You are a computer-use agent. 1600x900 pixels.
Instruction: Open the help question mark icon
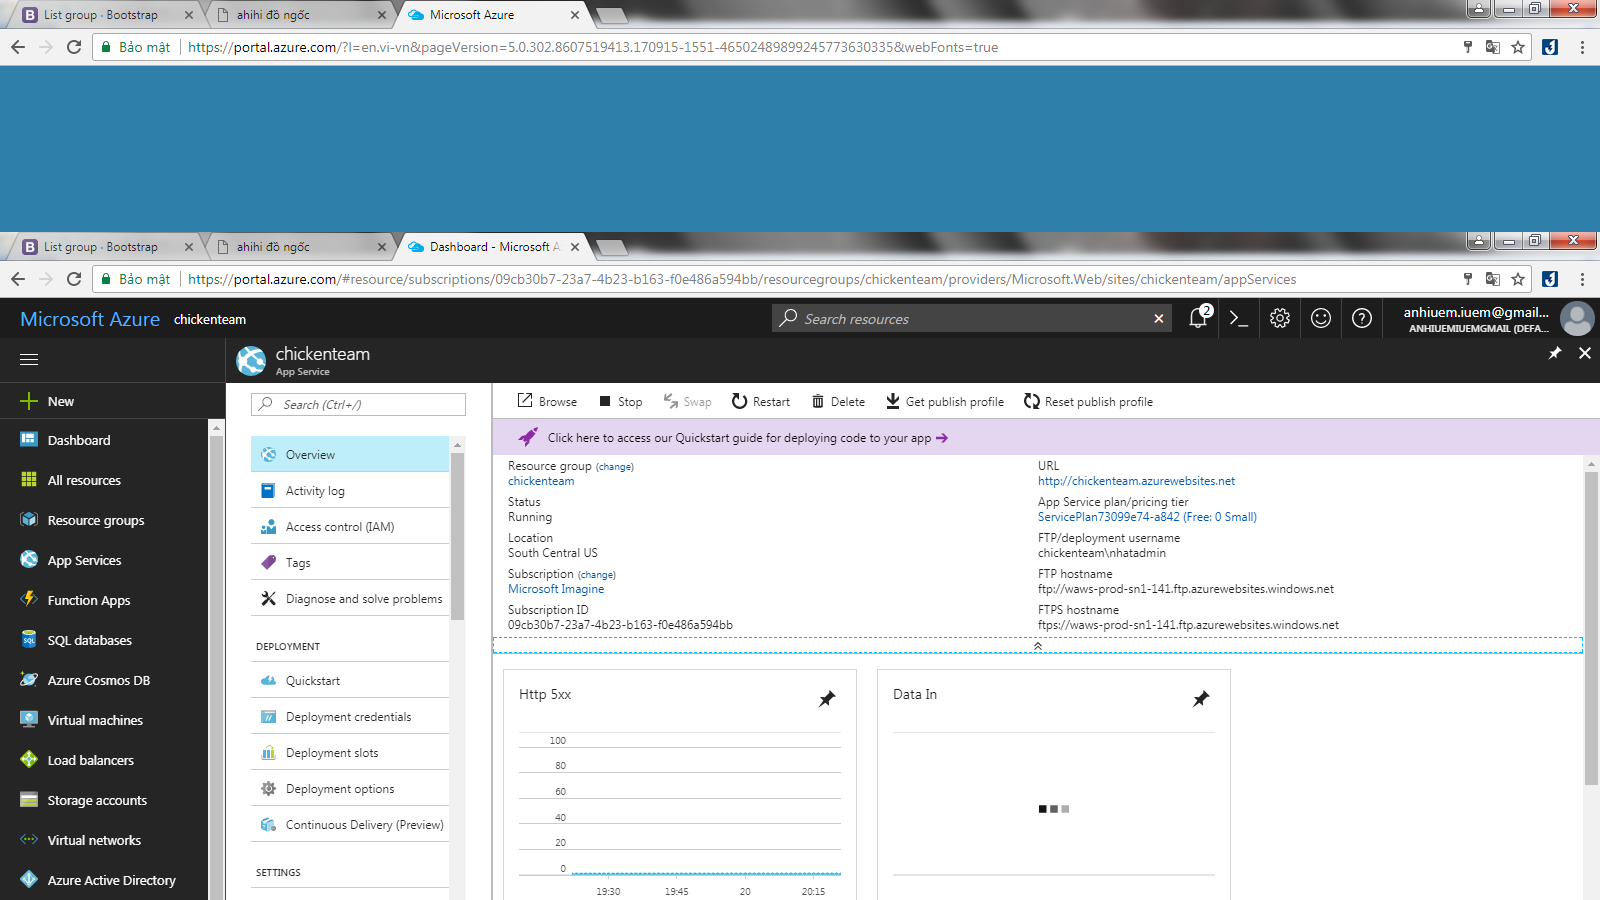[x=1362, y=318]
